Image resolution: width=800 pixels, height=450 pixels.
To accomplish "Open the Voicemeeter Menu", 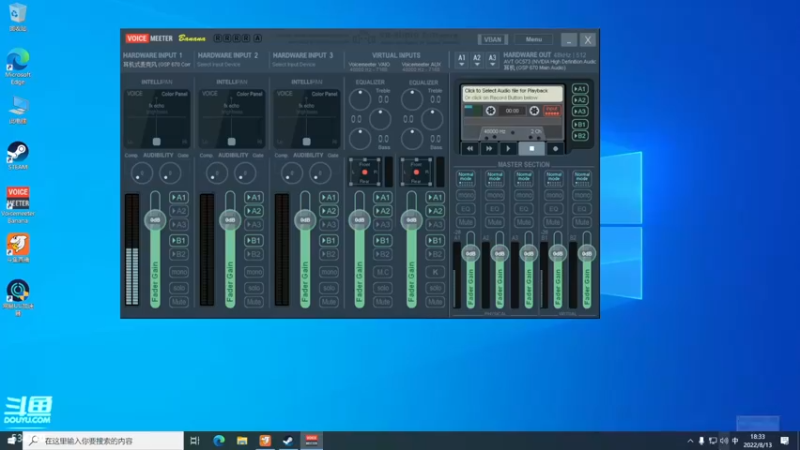I will pyautogui.click(x=534, y=39).
